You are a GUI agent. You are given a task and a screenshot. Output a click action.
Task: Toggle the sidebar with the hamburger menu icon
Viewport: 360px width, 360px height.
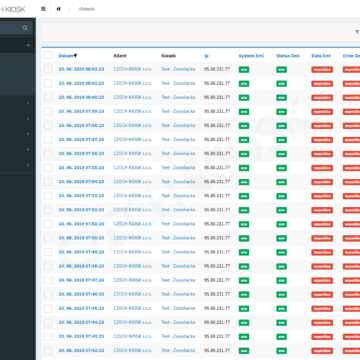coord(43,9)
